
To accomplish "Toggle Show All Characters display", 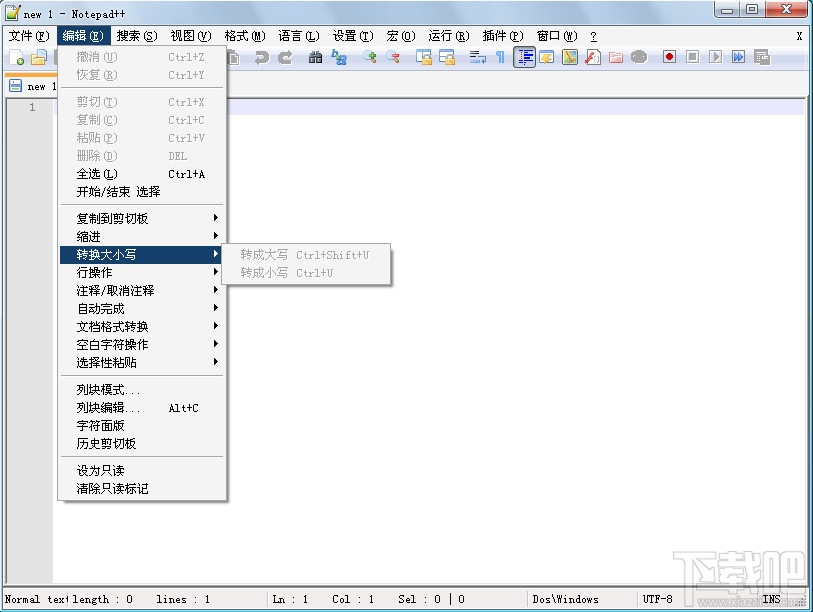I will (500, 58).
